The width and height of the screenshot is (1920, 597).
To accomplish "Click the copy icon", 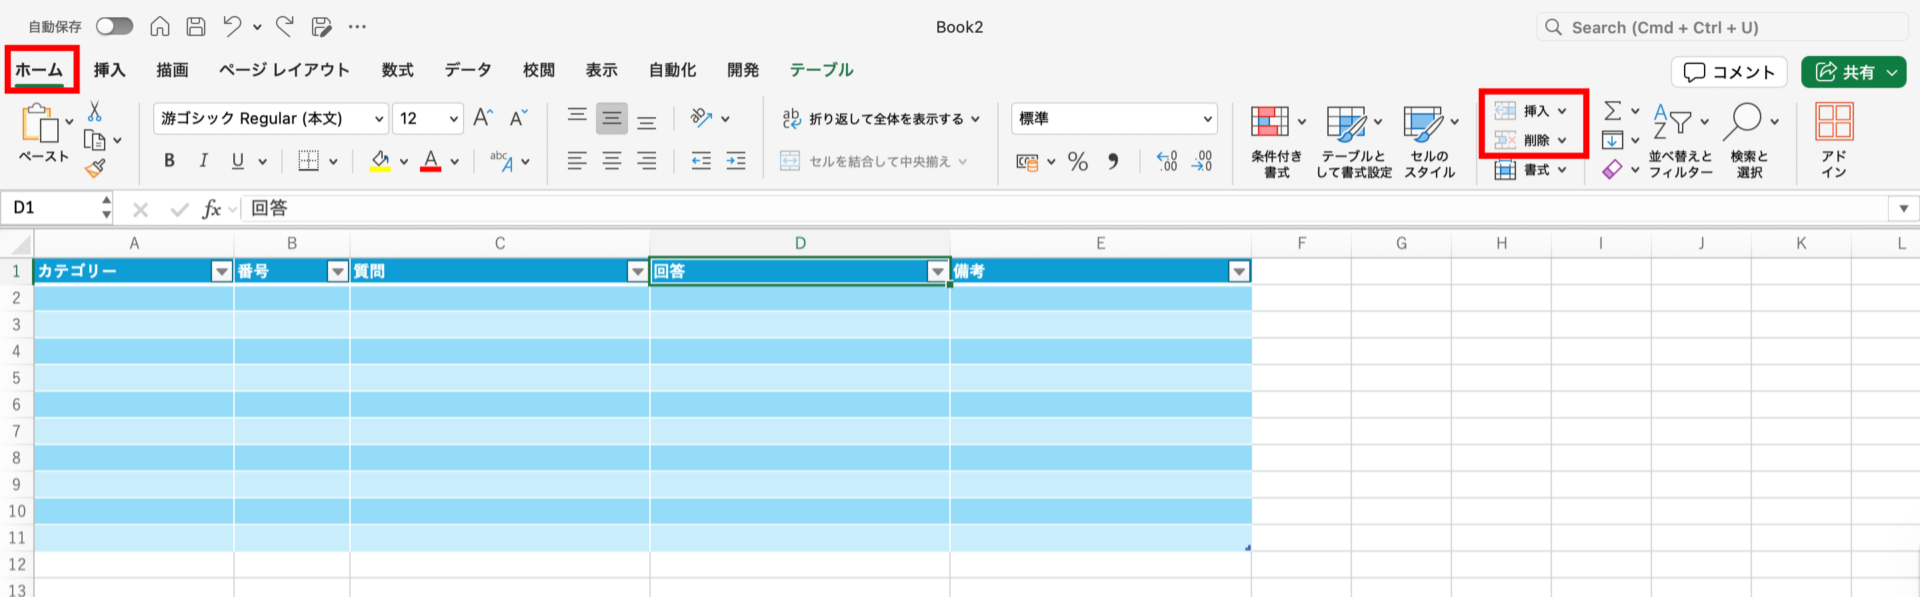I will click(95, 140).
